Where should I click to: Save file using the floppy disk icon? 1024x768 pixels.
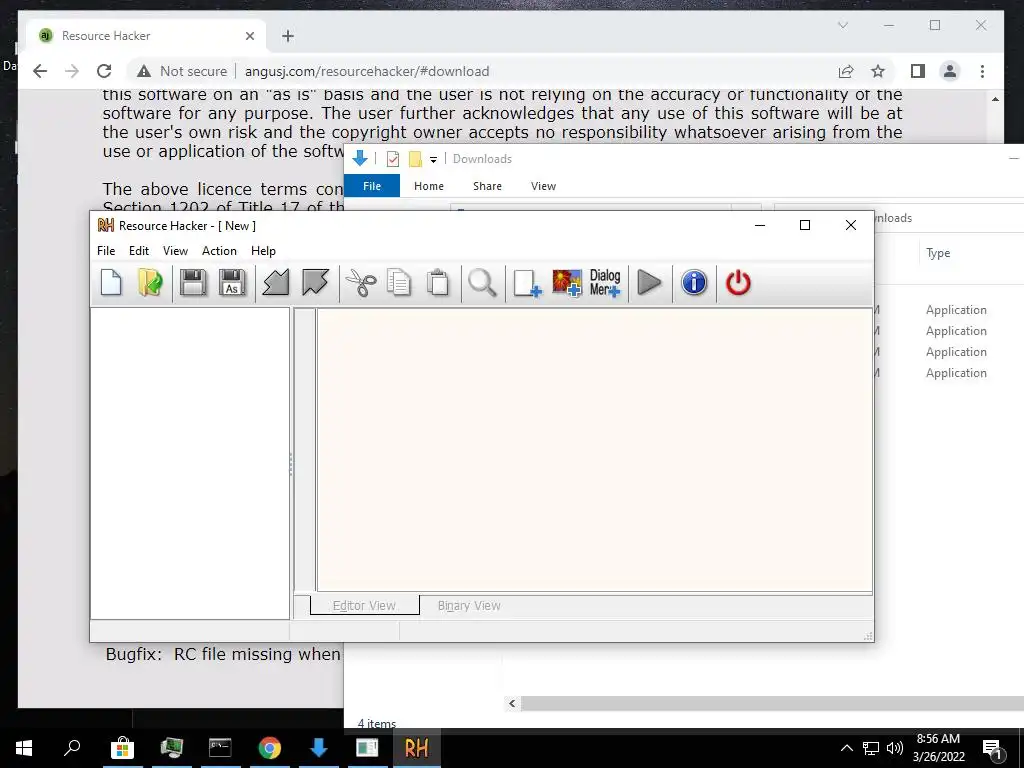pos(193,283)
